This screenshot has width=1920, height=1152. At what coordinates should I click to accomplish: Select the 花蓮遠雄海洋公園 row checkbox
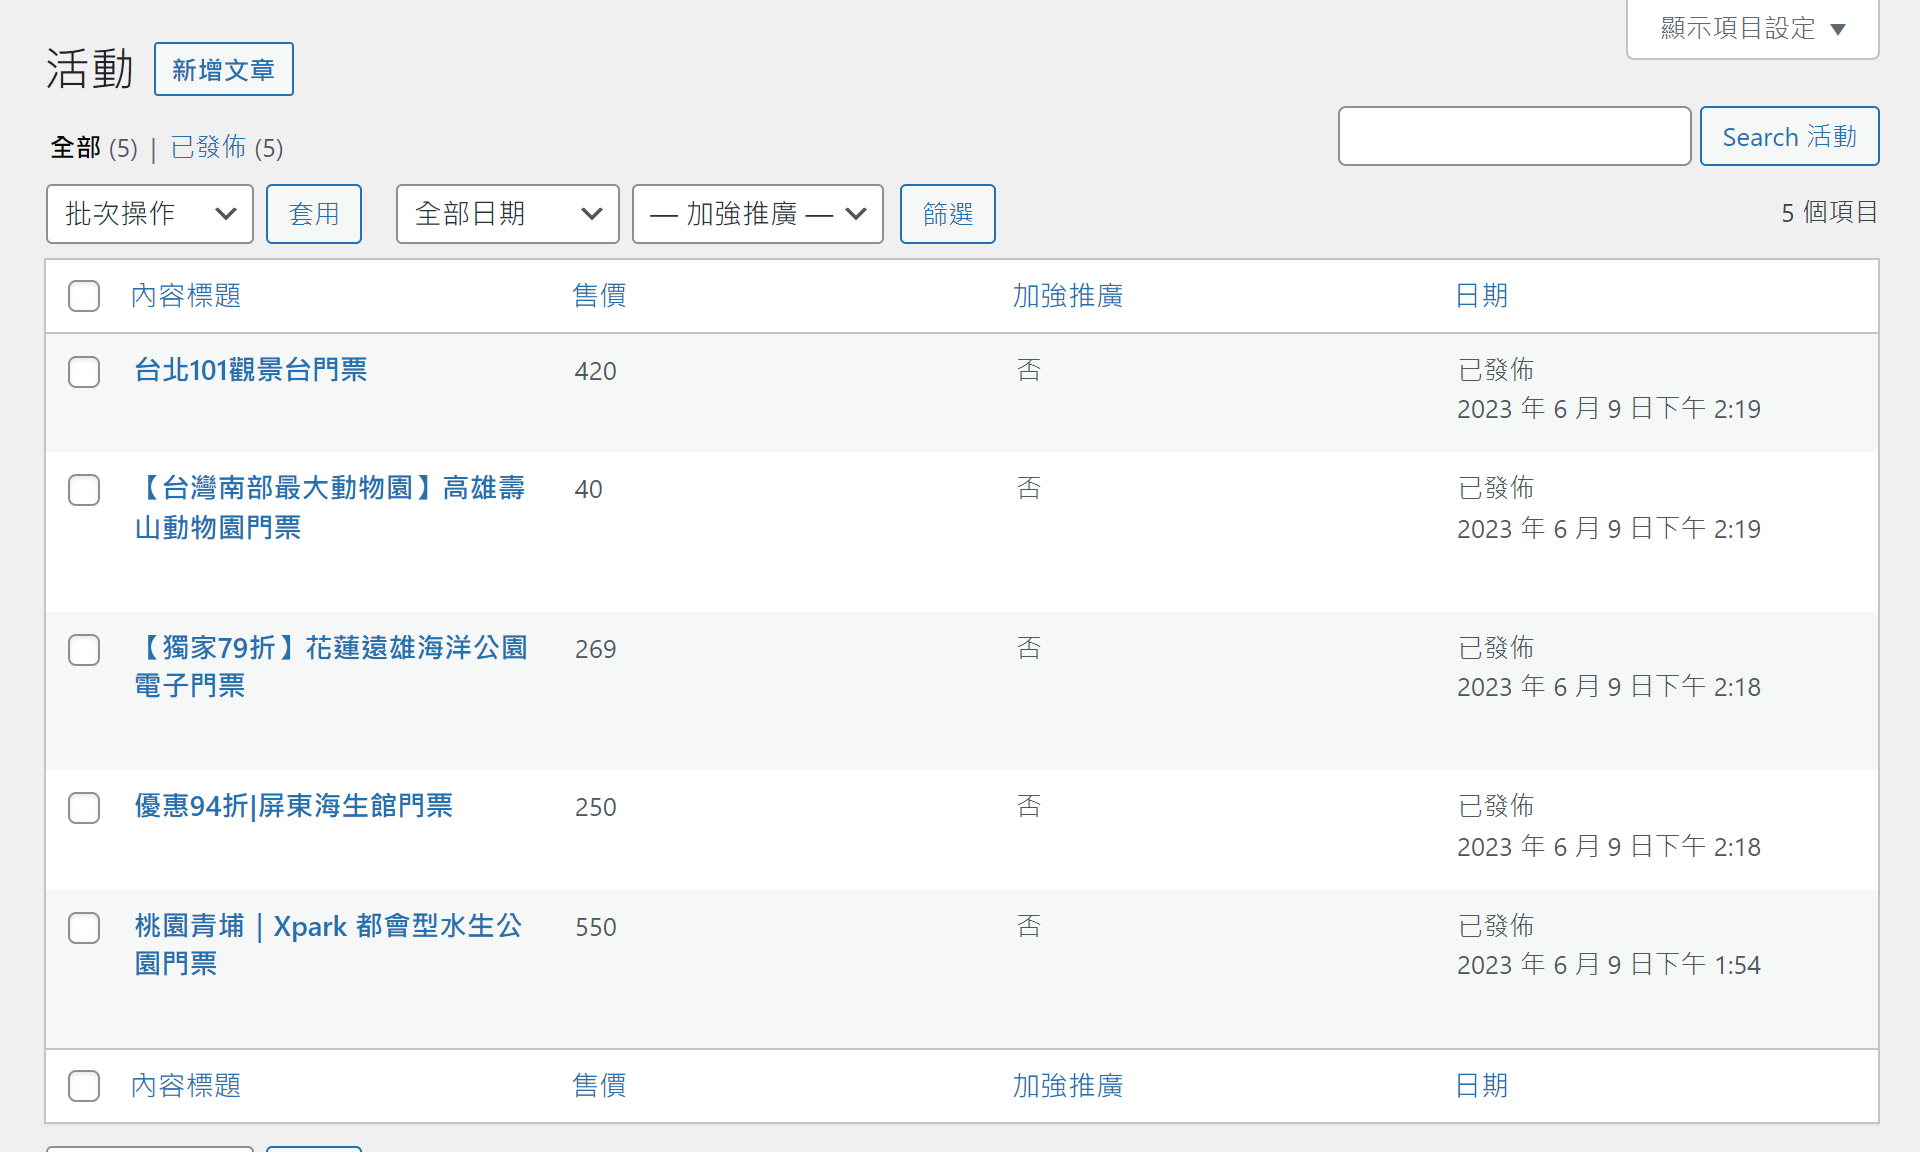point(84,650)
